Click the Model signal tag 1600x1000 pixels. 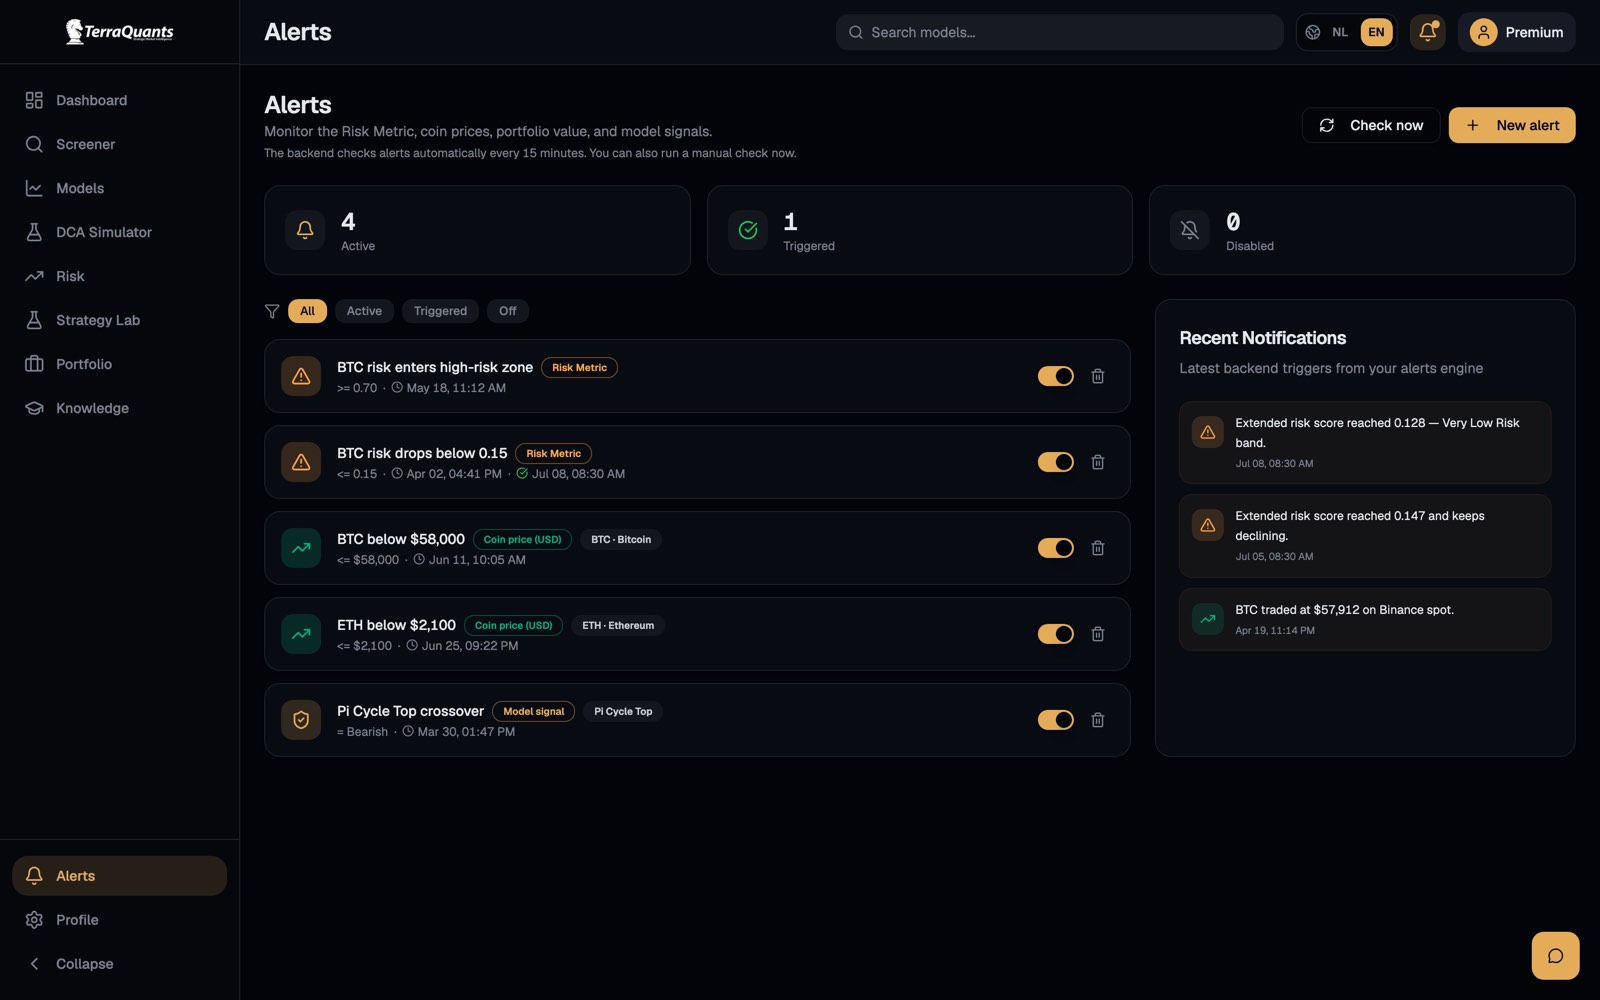point(533,711)
